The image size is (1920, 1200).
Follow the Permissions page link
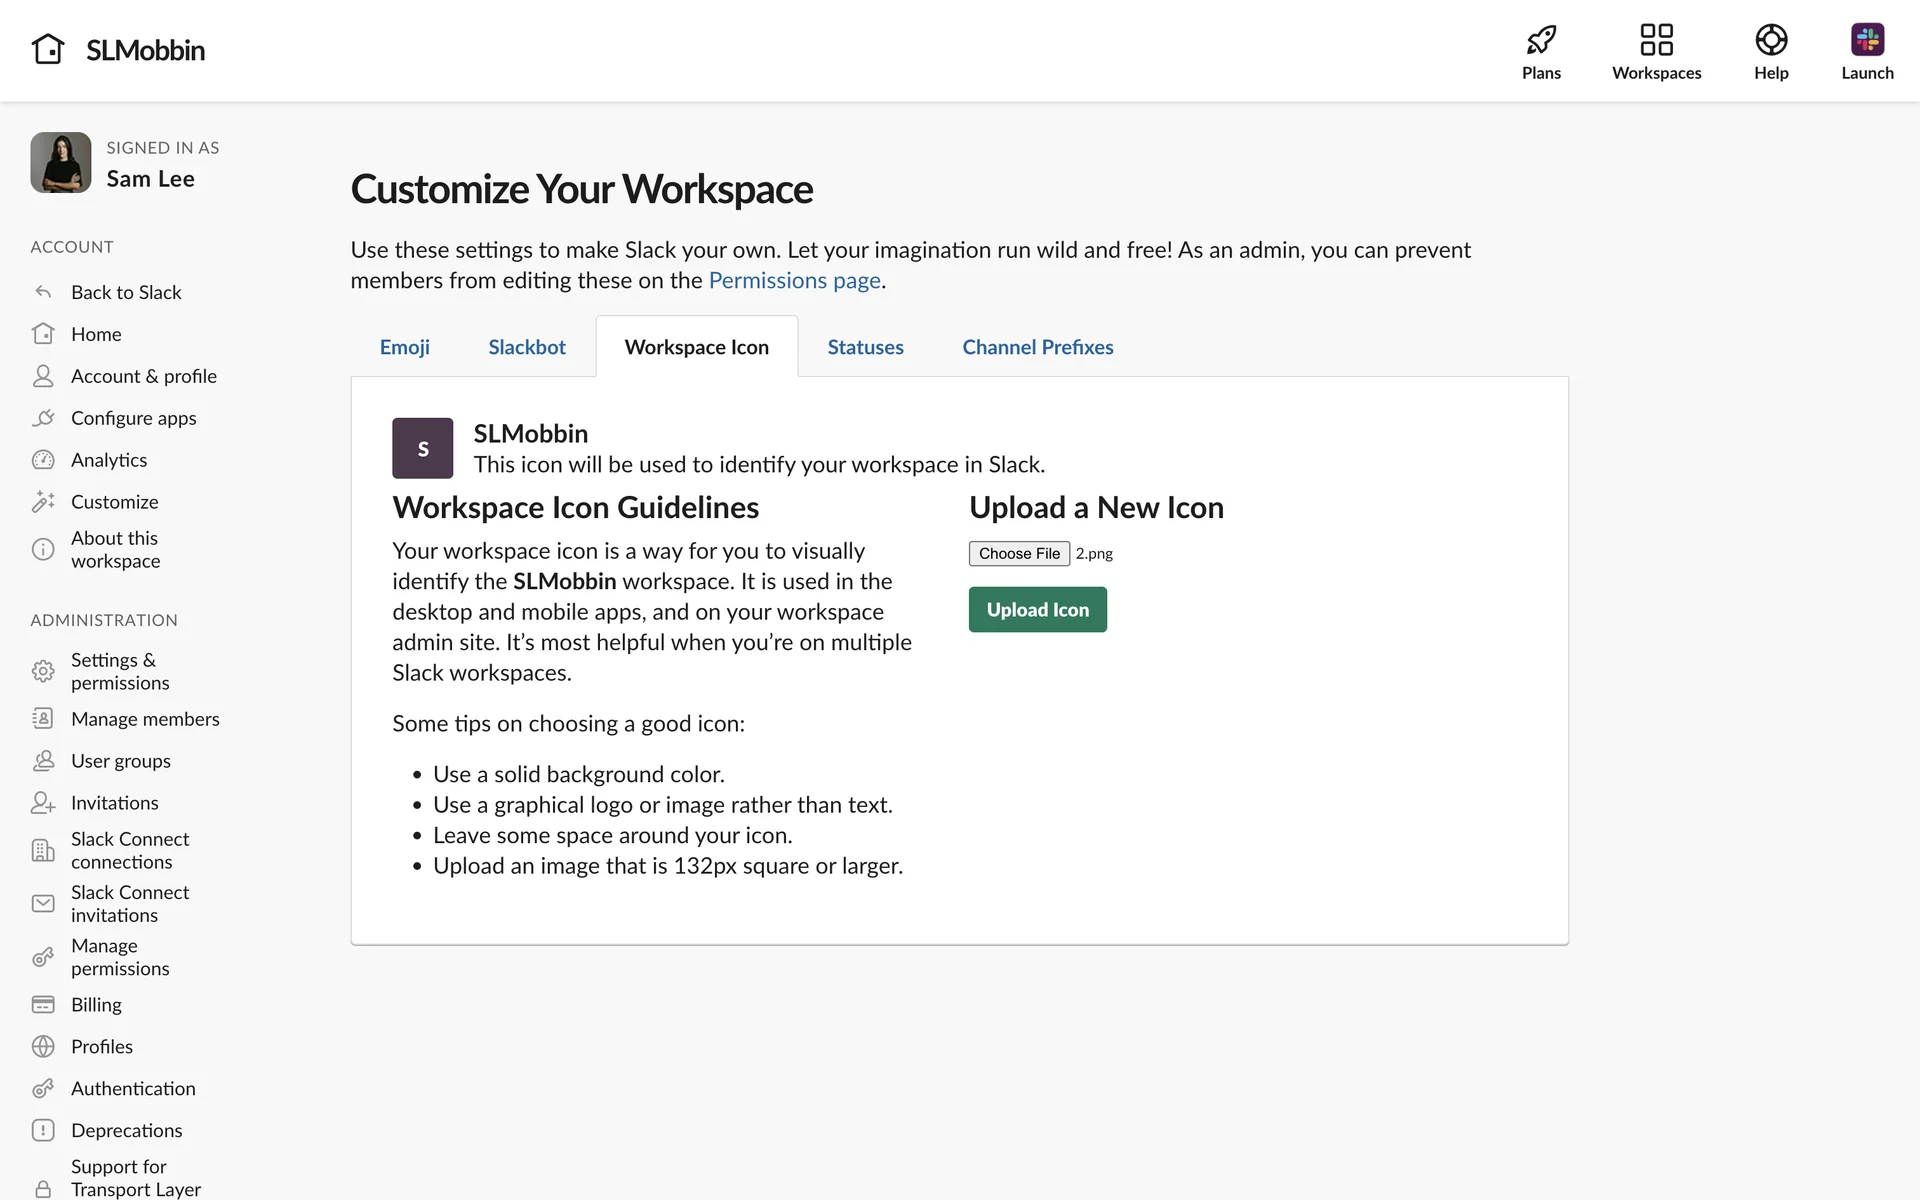click(794, 280)
